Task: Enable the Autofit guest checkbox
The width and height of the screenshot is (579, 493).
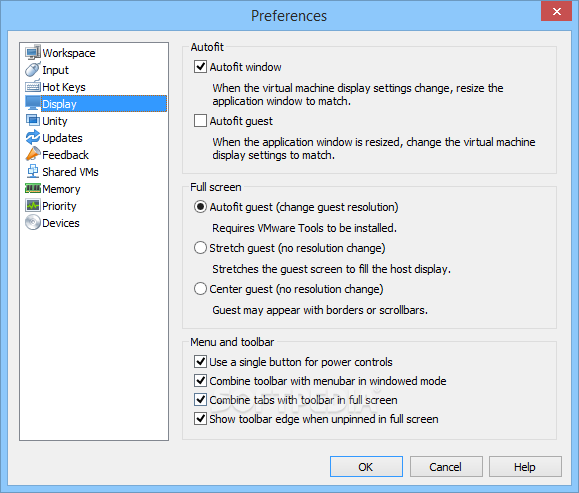Action: 200,121
